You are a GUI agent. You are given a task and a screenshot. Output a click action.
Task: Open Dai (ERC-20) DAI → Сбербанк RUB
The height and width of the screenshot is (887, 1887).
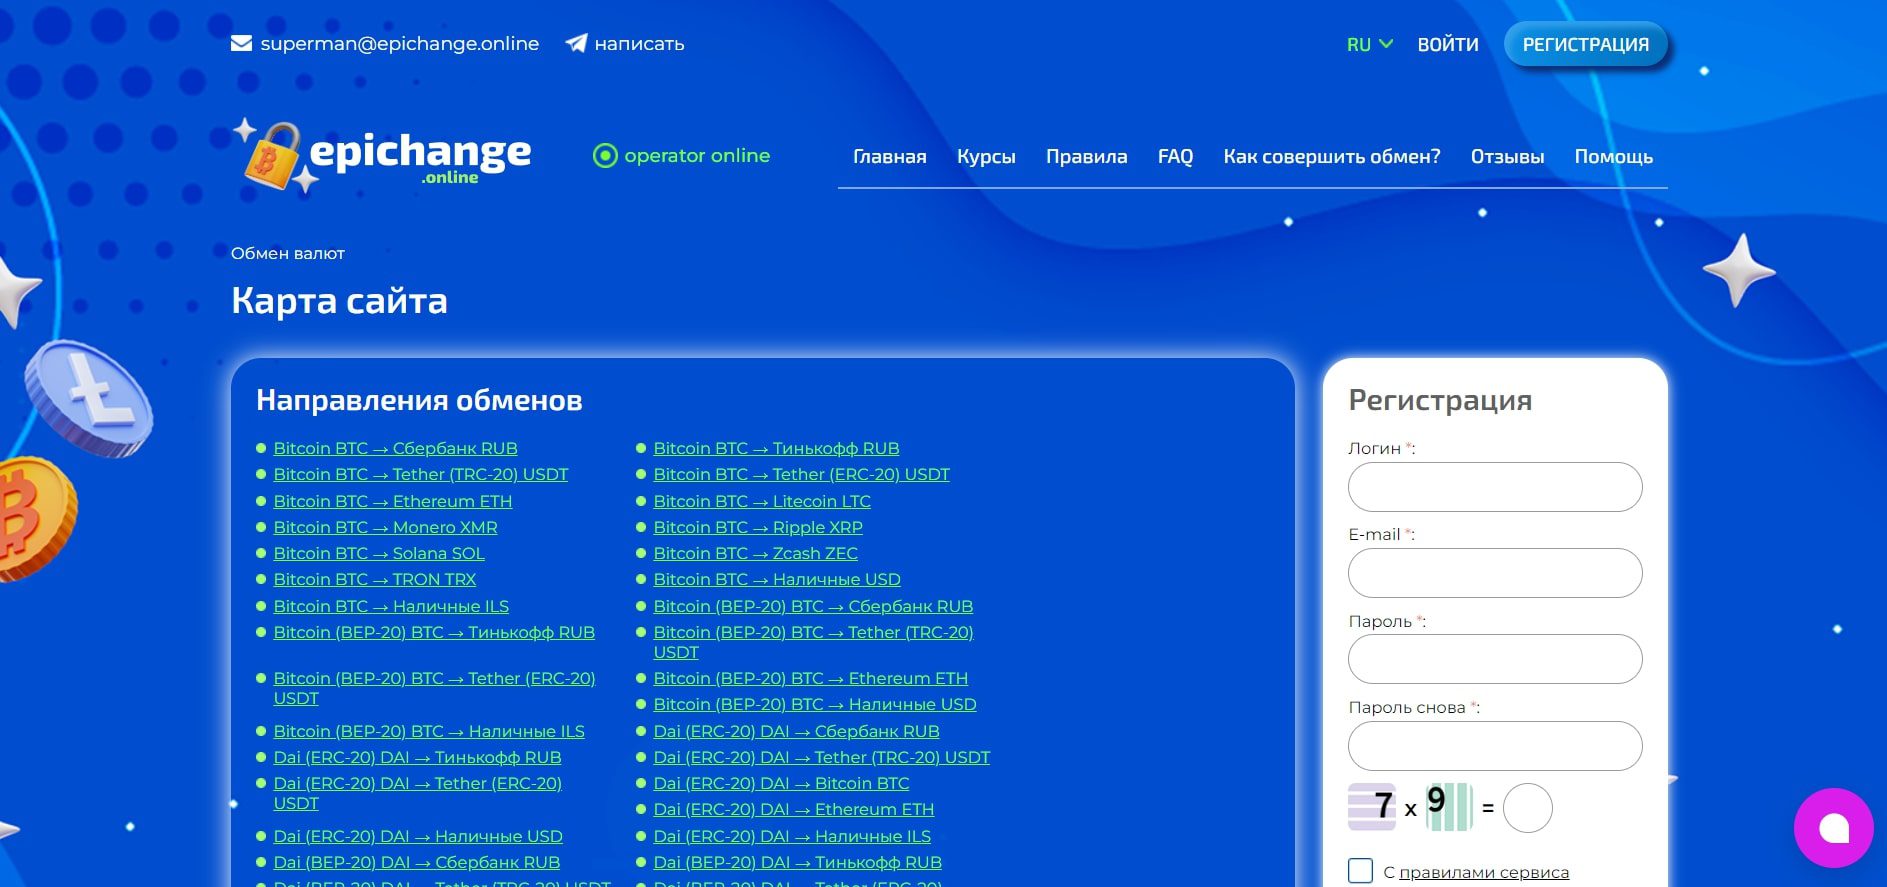point(796,731)
